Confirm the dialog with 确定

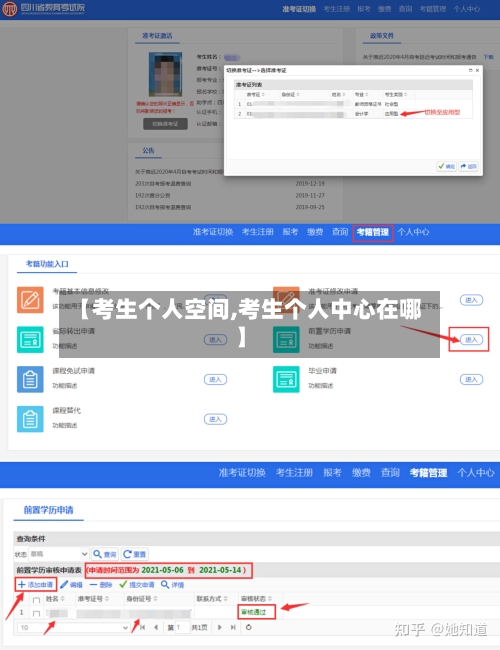[x=447, y=166]
